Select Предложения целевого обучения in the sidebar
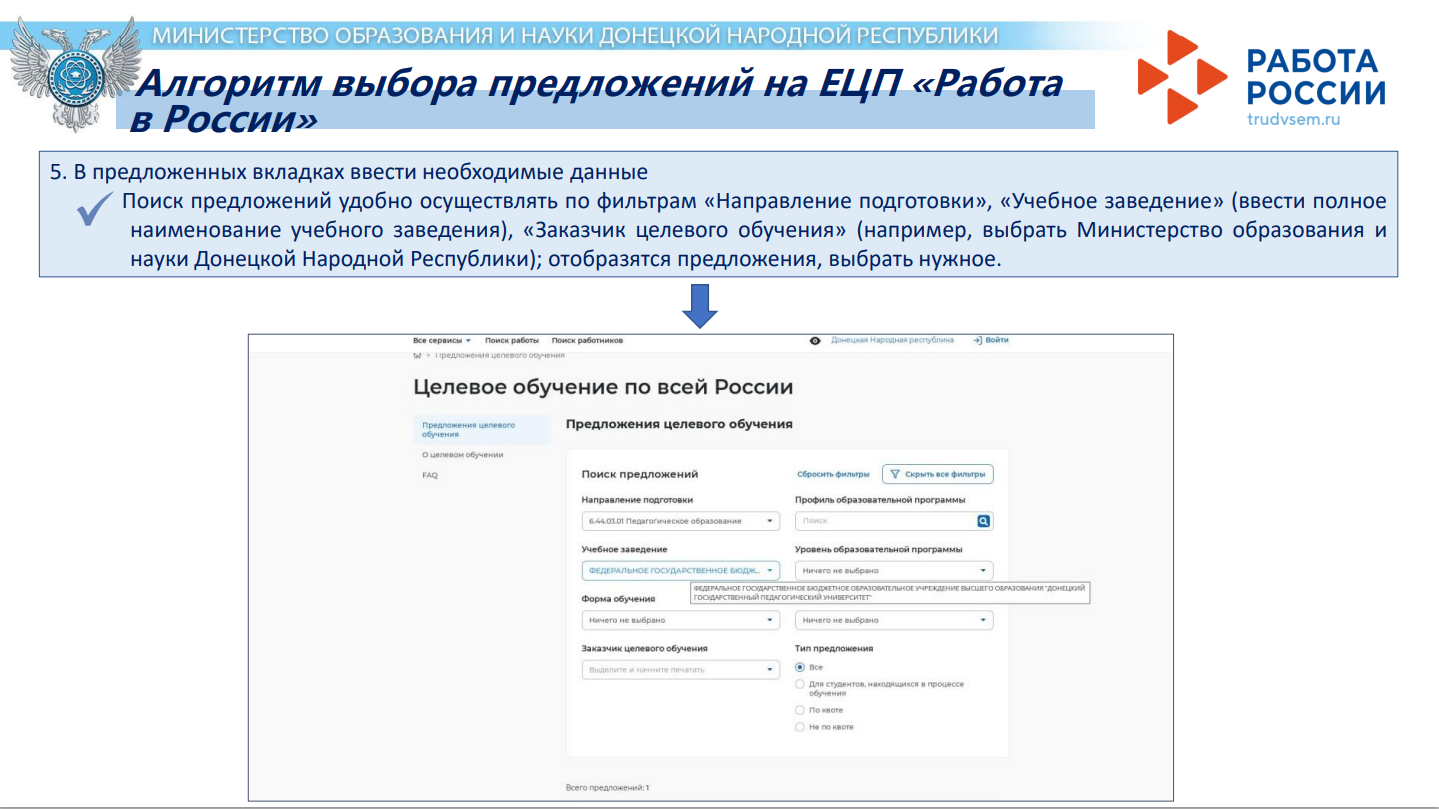This screenshot has height=809, width=1439. [x=482, y=430]
